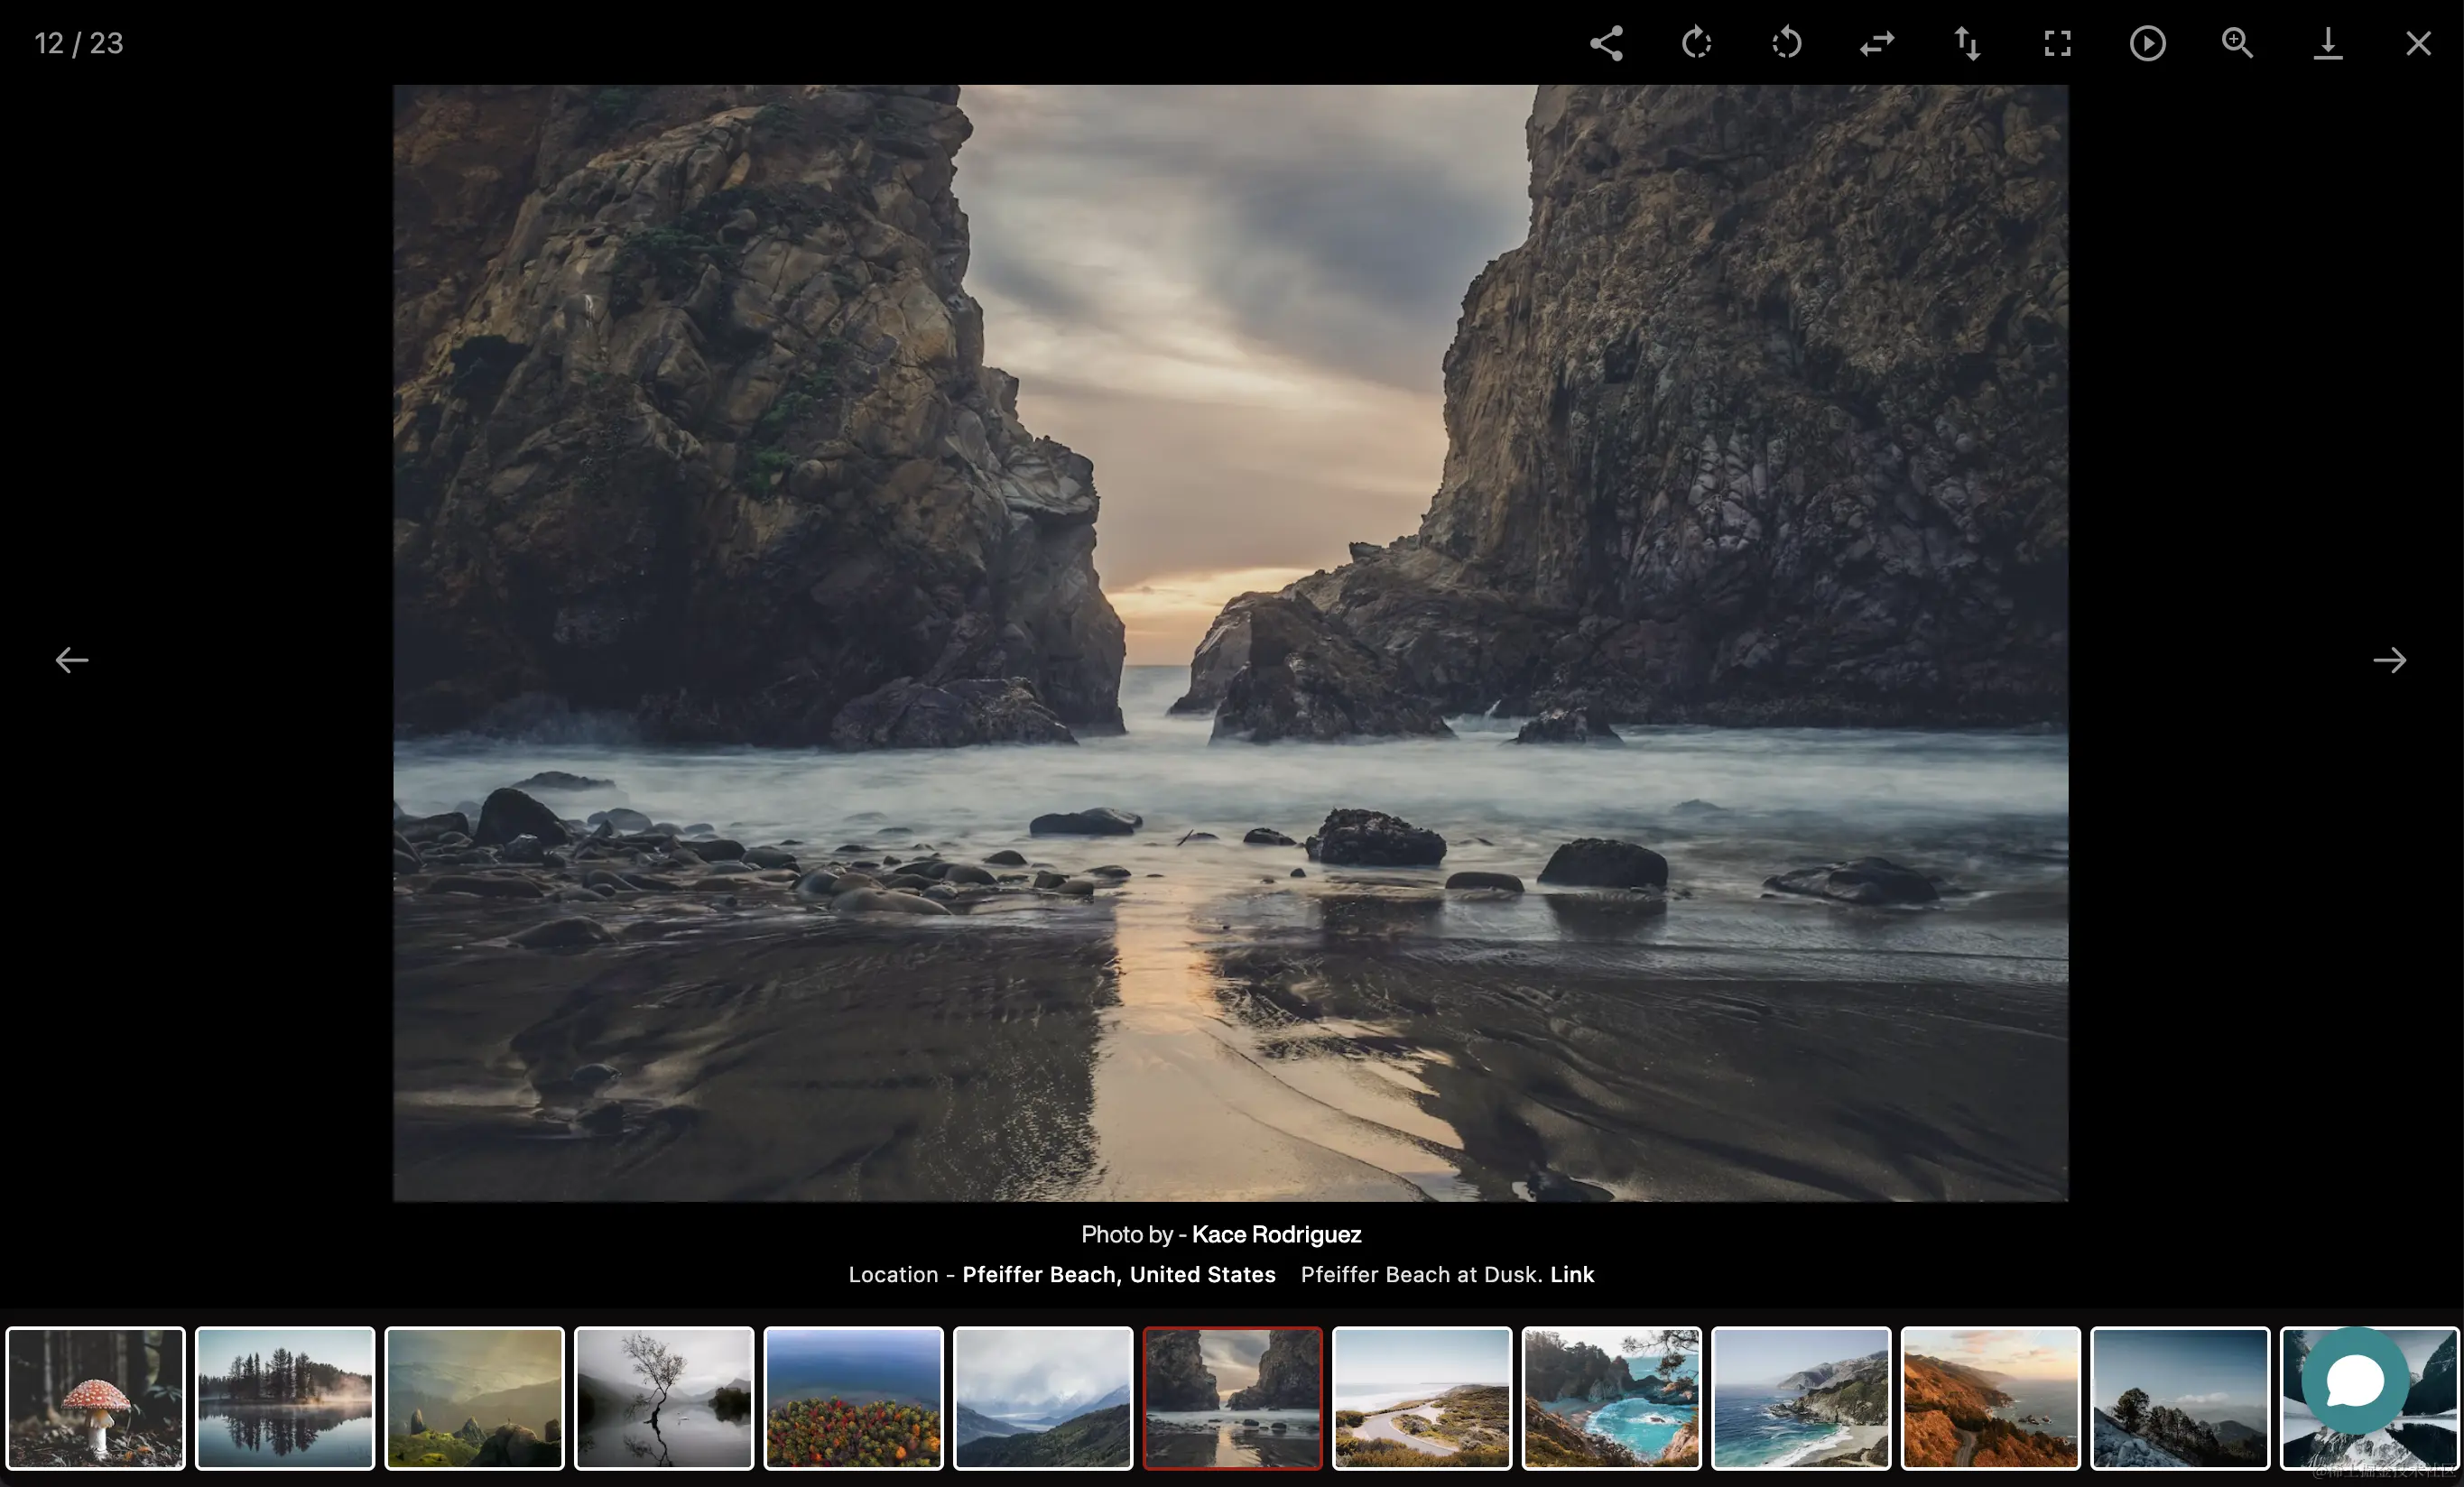The width and height of the screenshot is (2464, 1487).
Task: Flip image vertically
Action: click(x=1967, y=43)
